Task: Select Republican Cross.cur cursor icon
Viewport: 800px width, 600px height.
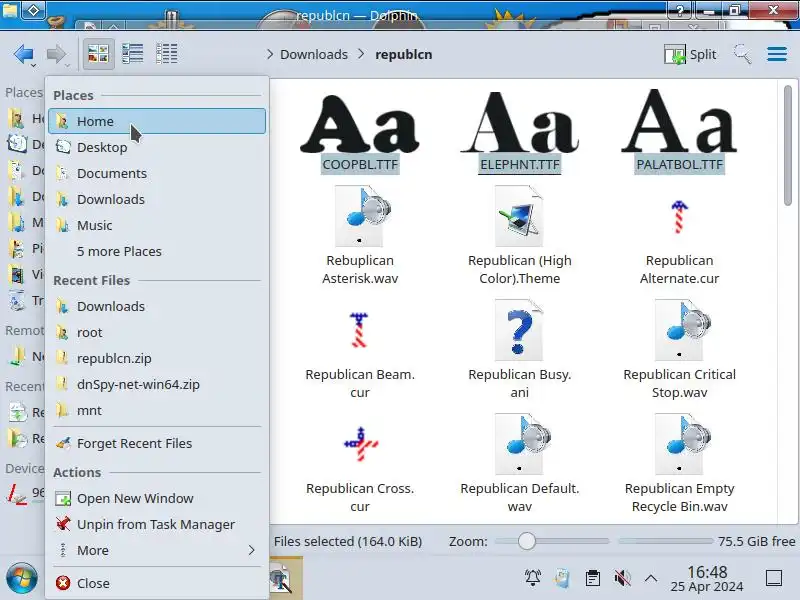Action: click(x=361, y=444)
